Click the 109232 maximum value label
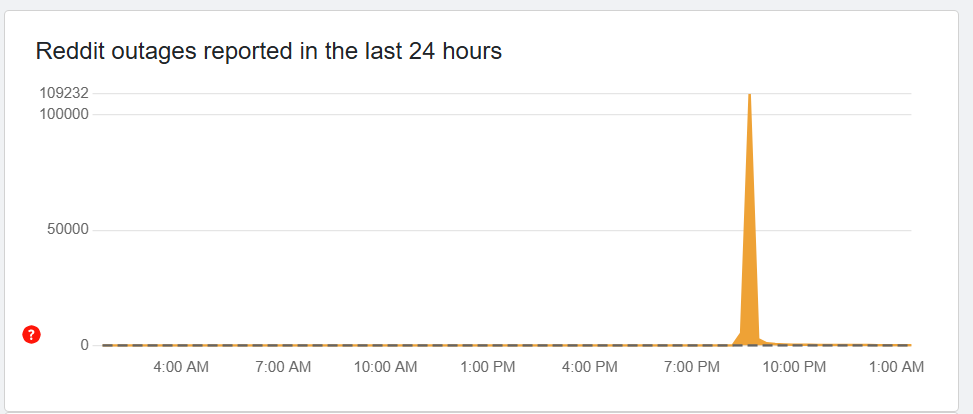This screenshot has height=414, width=973. point(65,93)
